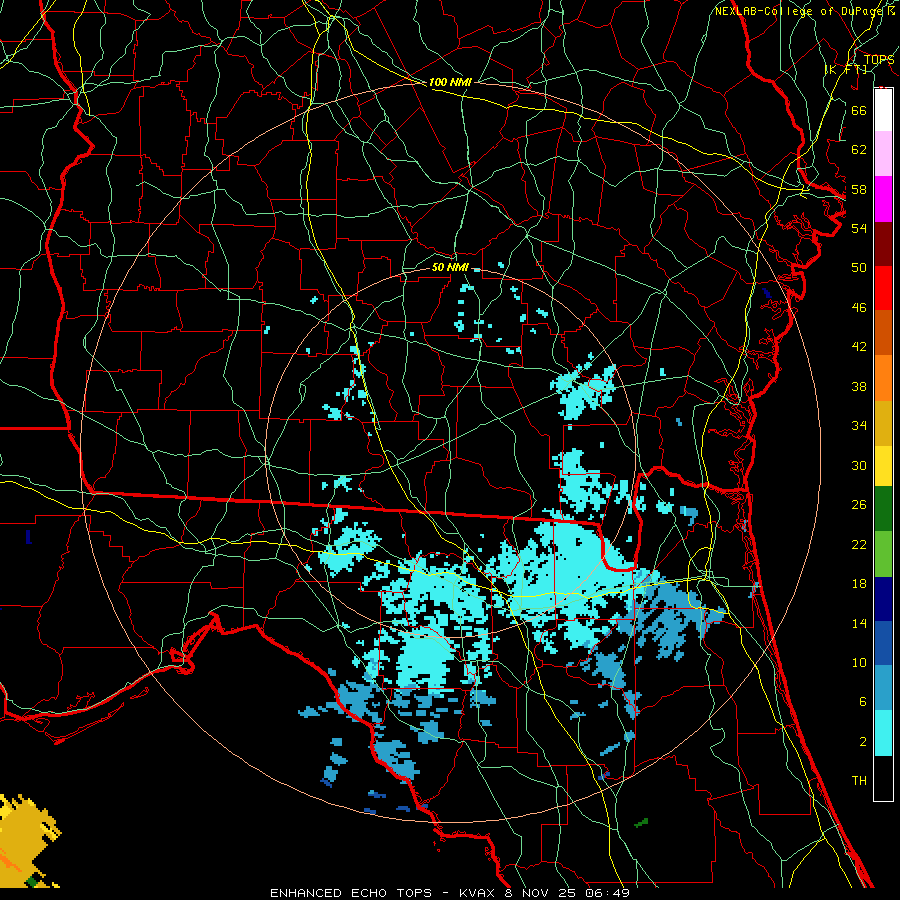Viewport: 900px width, 900px height.
Task: Click the medium blue swatch near 10
Action: (x=883, y=643)
